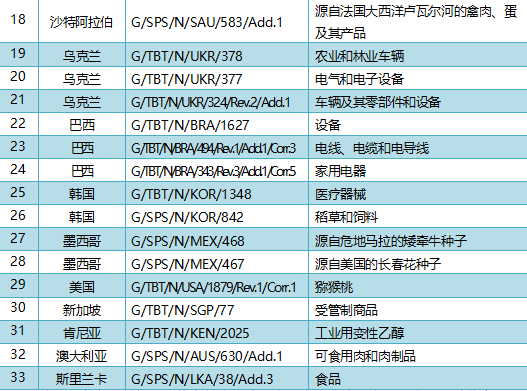Select row number 29
This screenshot has width=527, height=391.
coord(19,286)
